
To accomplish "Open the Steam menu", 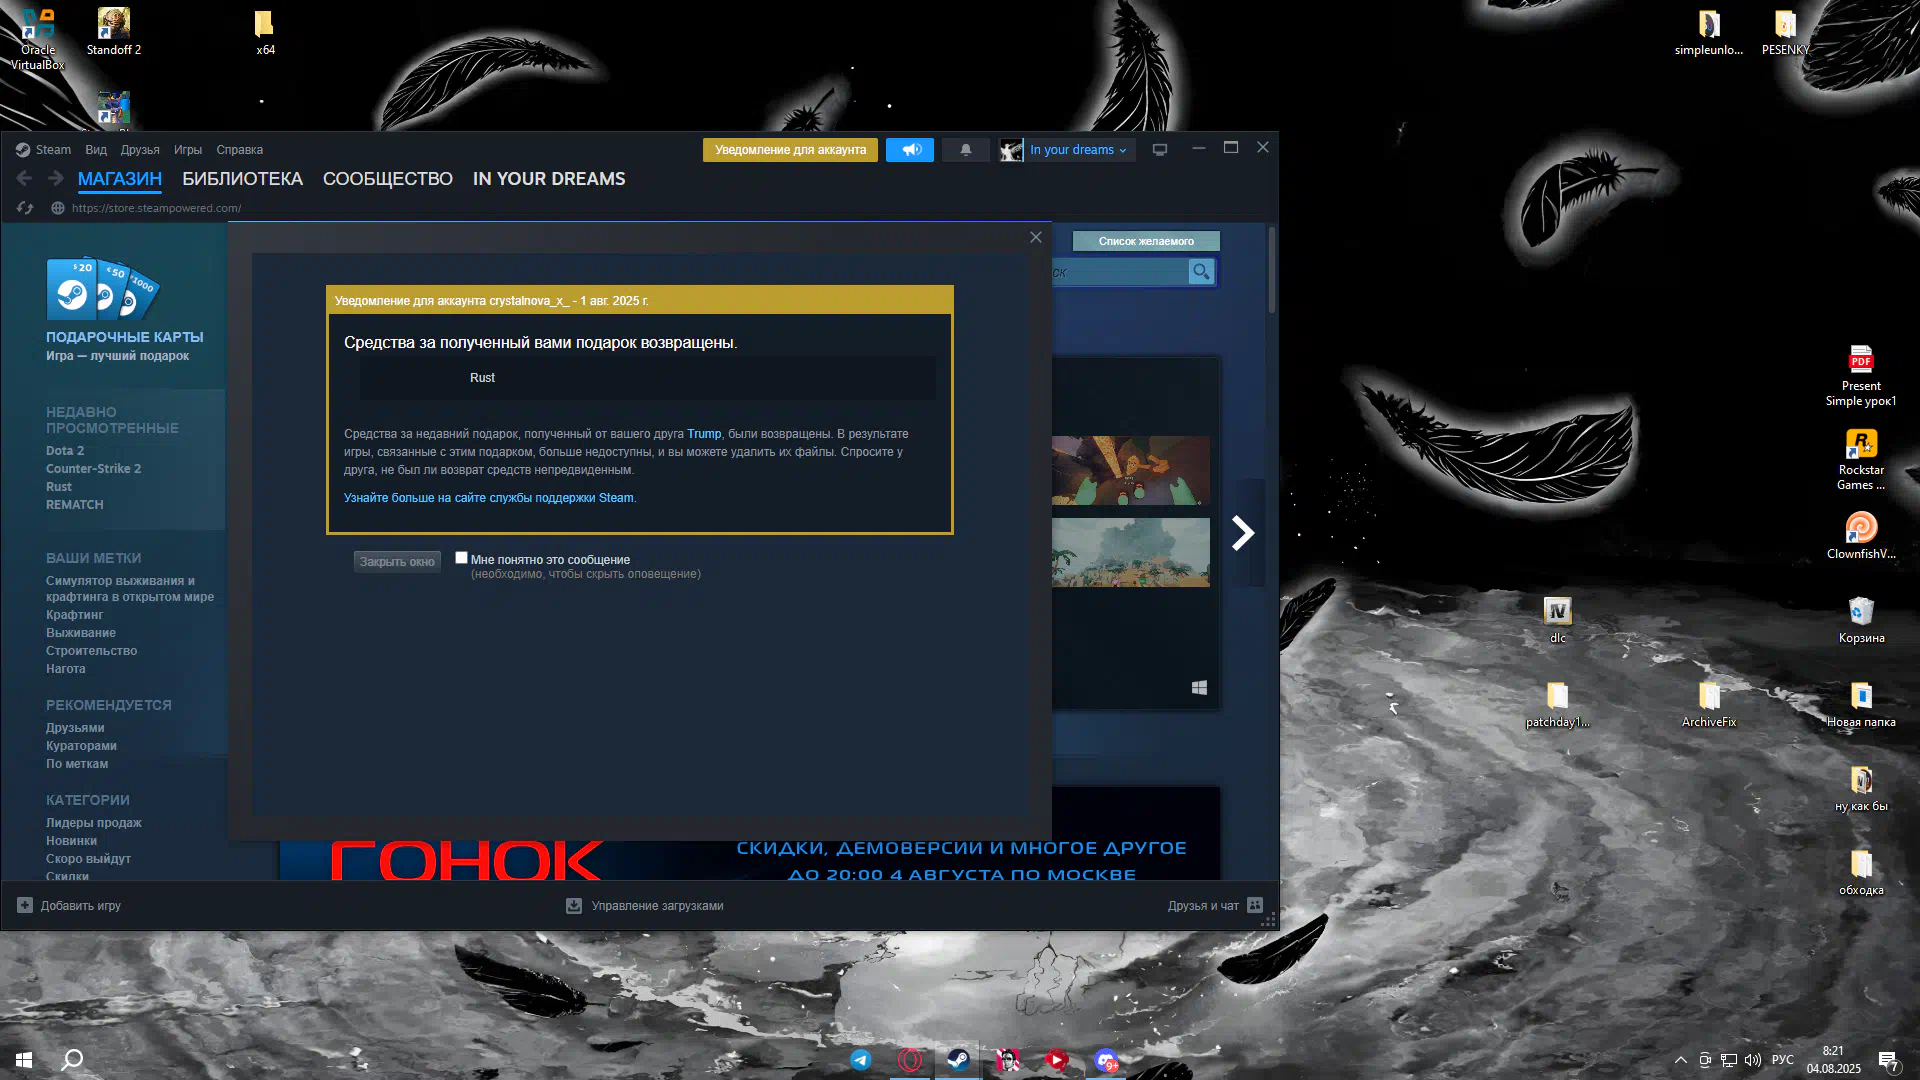I will tap(53, 150).
